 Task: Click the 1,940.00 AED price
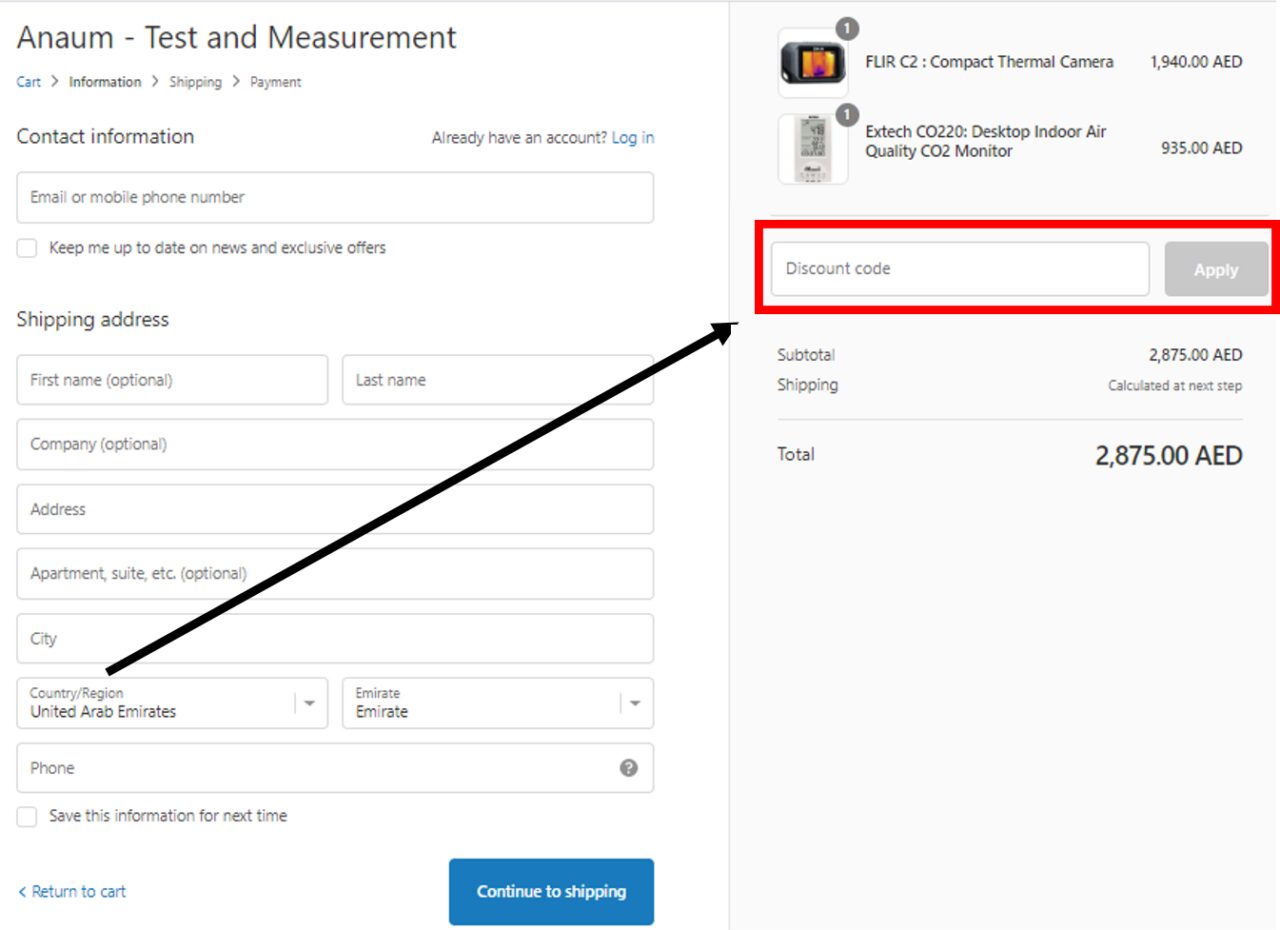point(1196,62)
